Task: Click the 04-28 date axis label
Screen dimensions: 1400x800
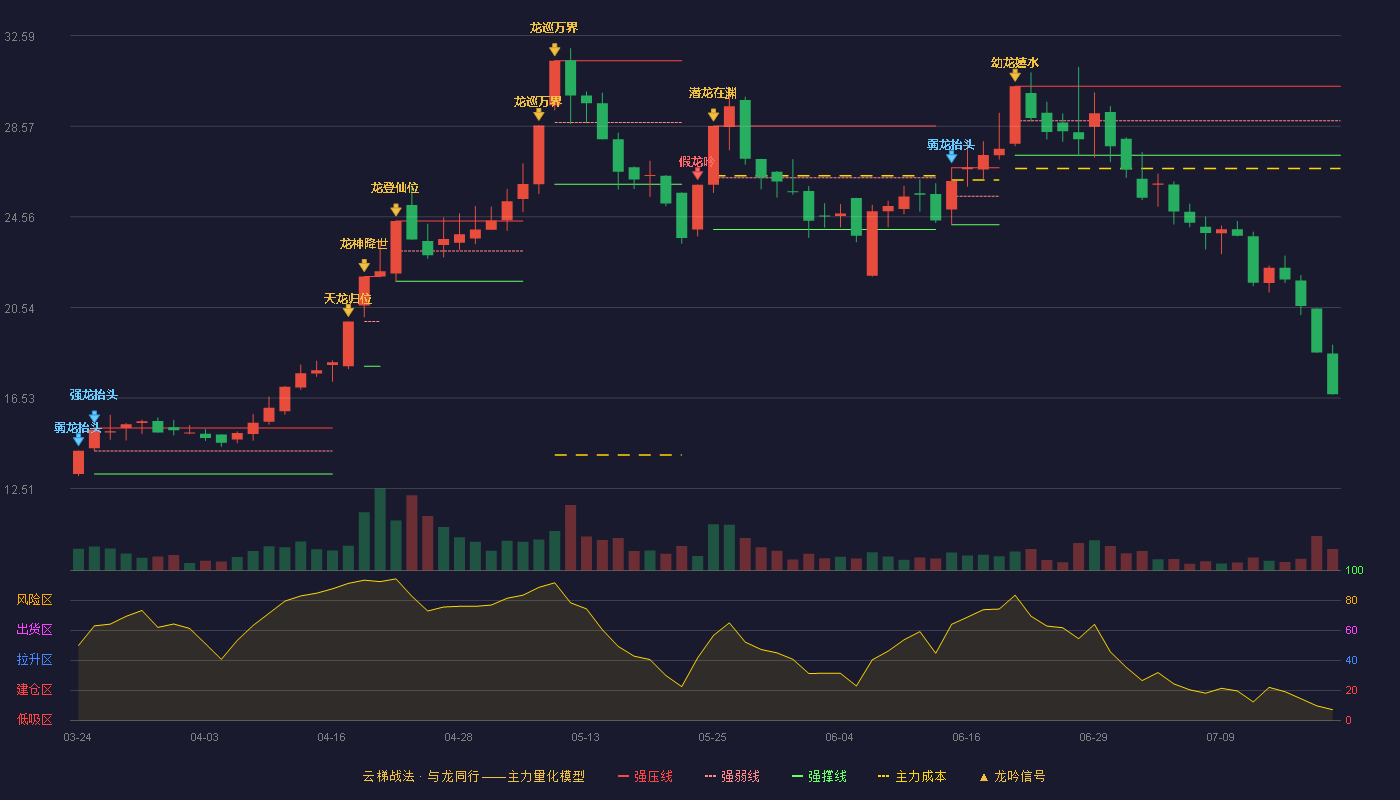Action: click(458, 737)
